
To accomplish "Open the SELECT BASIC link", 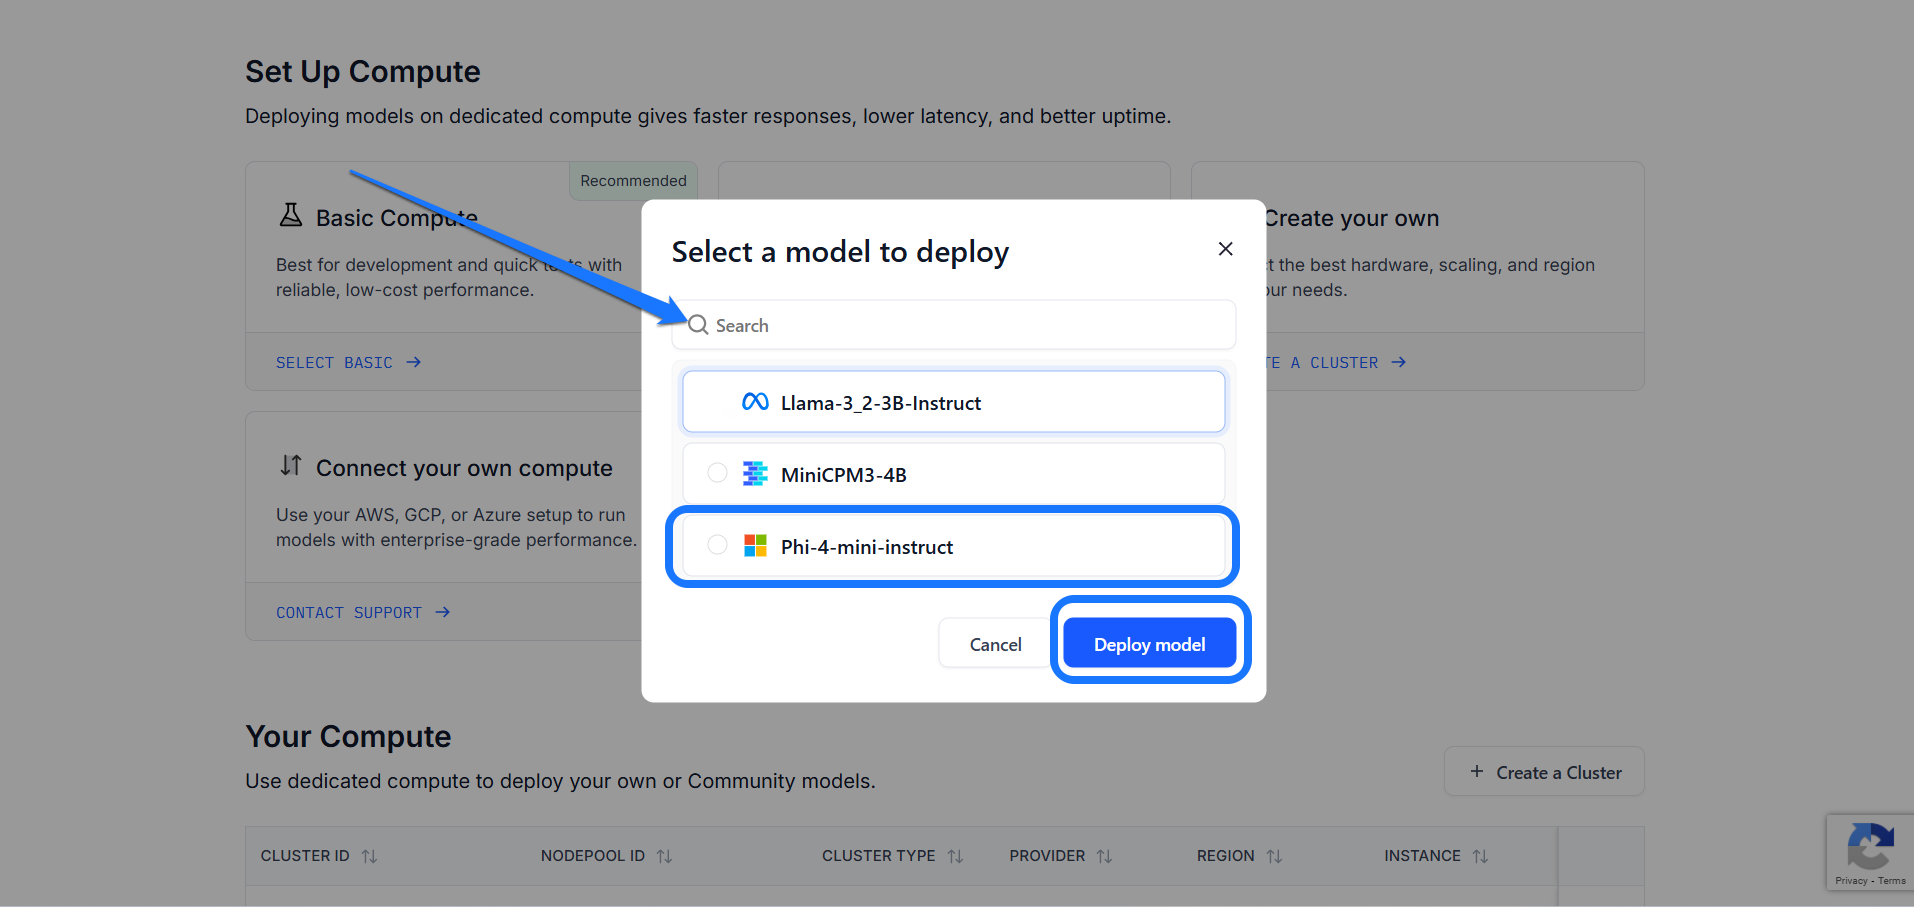I will 348,362.
